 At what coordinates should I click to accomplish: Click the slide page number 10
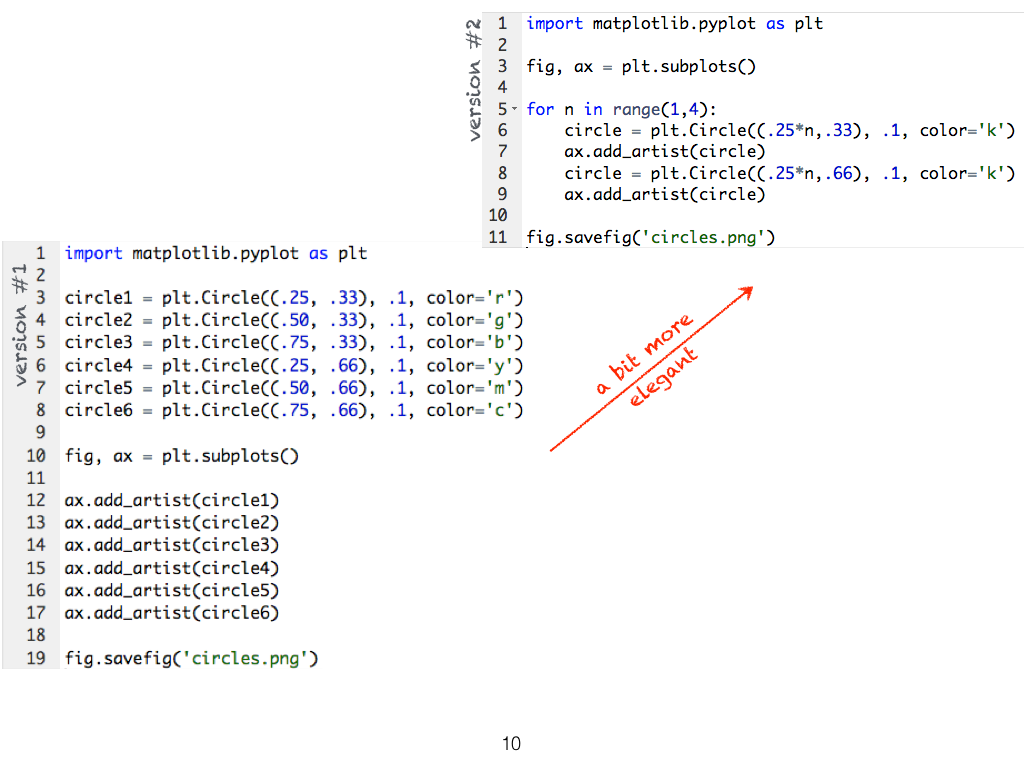[x=511, y=743]
